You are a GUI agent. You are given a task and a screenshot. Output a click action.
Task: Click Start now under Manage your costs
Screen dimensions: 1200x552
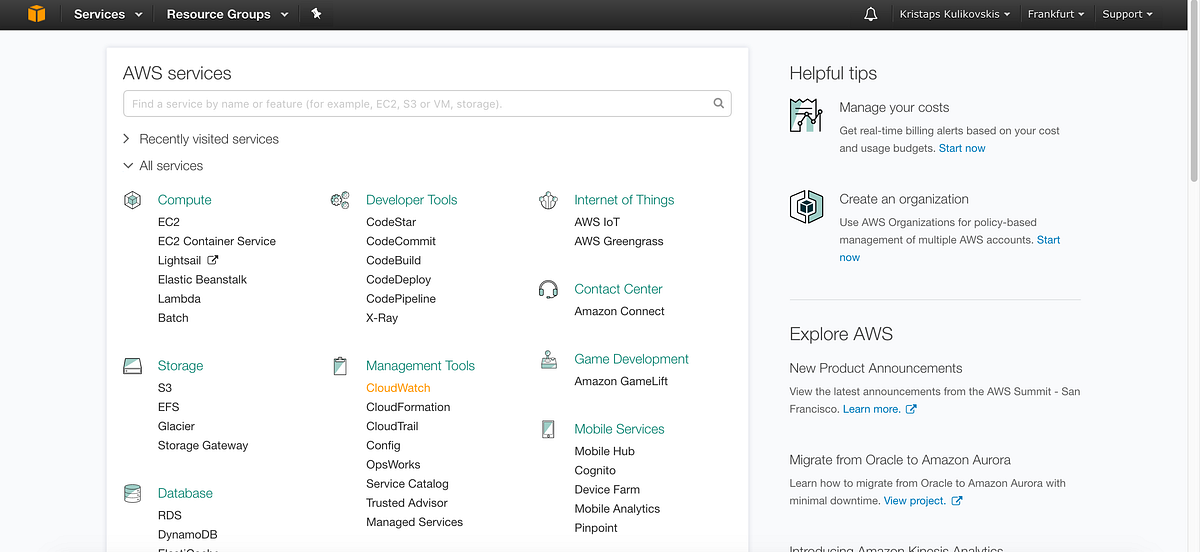coord(962,148)
